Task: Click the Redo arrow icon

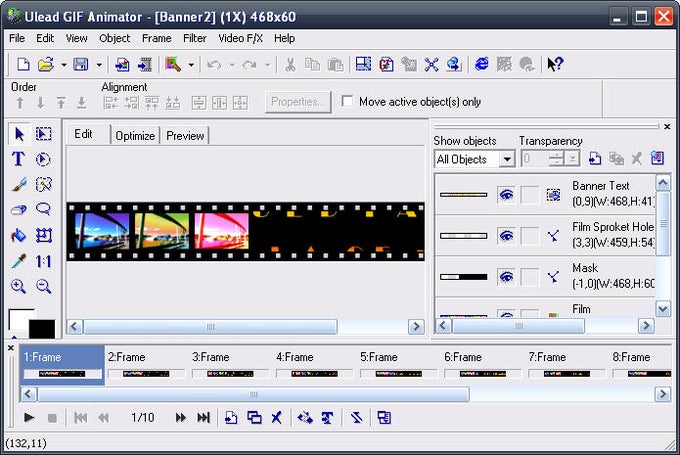Action: click(x=249, y=65)
